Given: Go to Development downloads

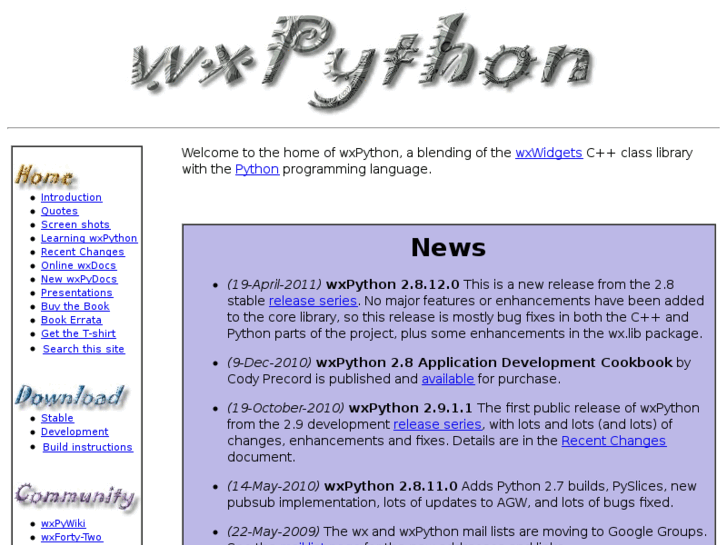Looking at the screenshot, I should click(75, 431).
